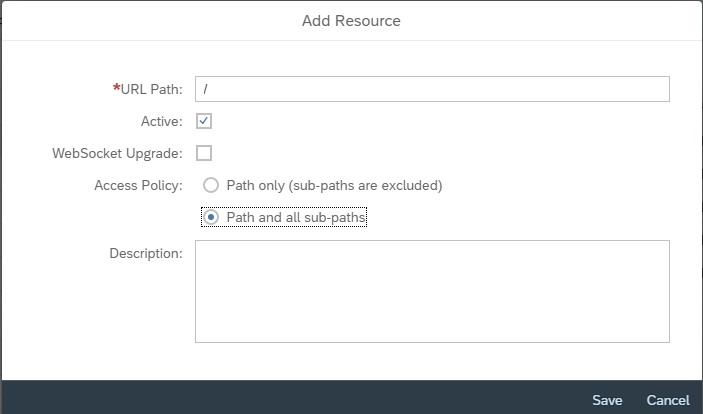Click the checkmark icon in Active box
Viewport: 703px width, 414px height.
coord(204,121)
